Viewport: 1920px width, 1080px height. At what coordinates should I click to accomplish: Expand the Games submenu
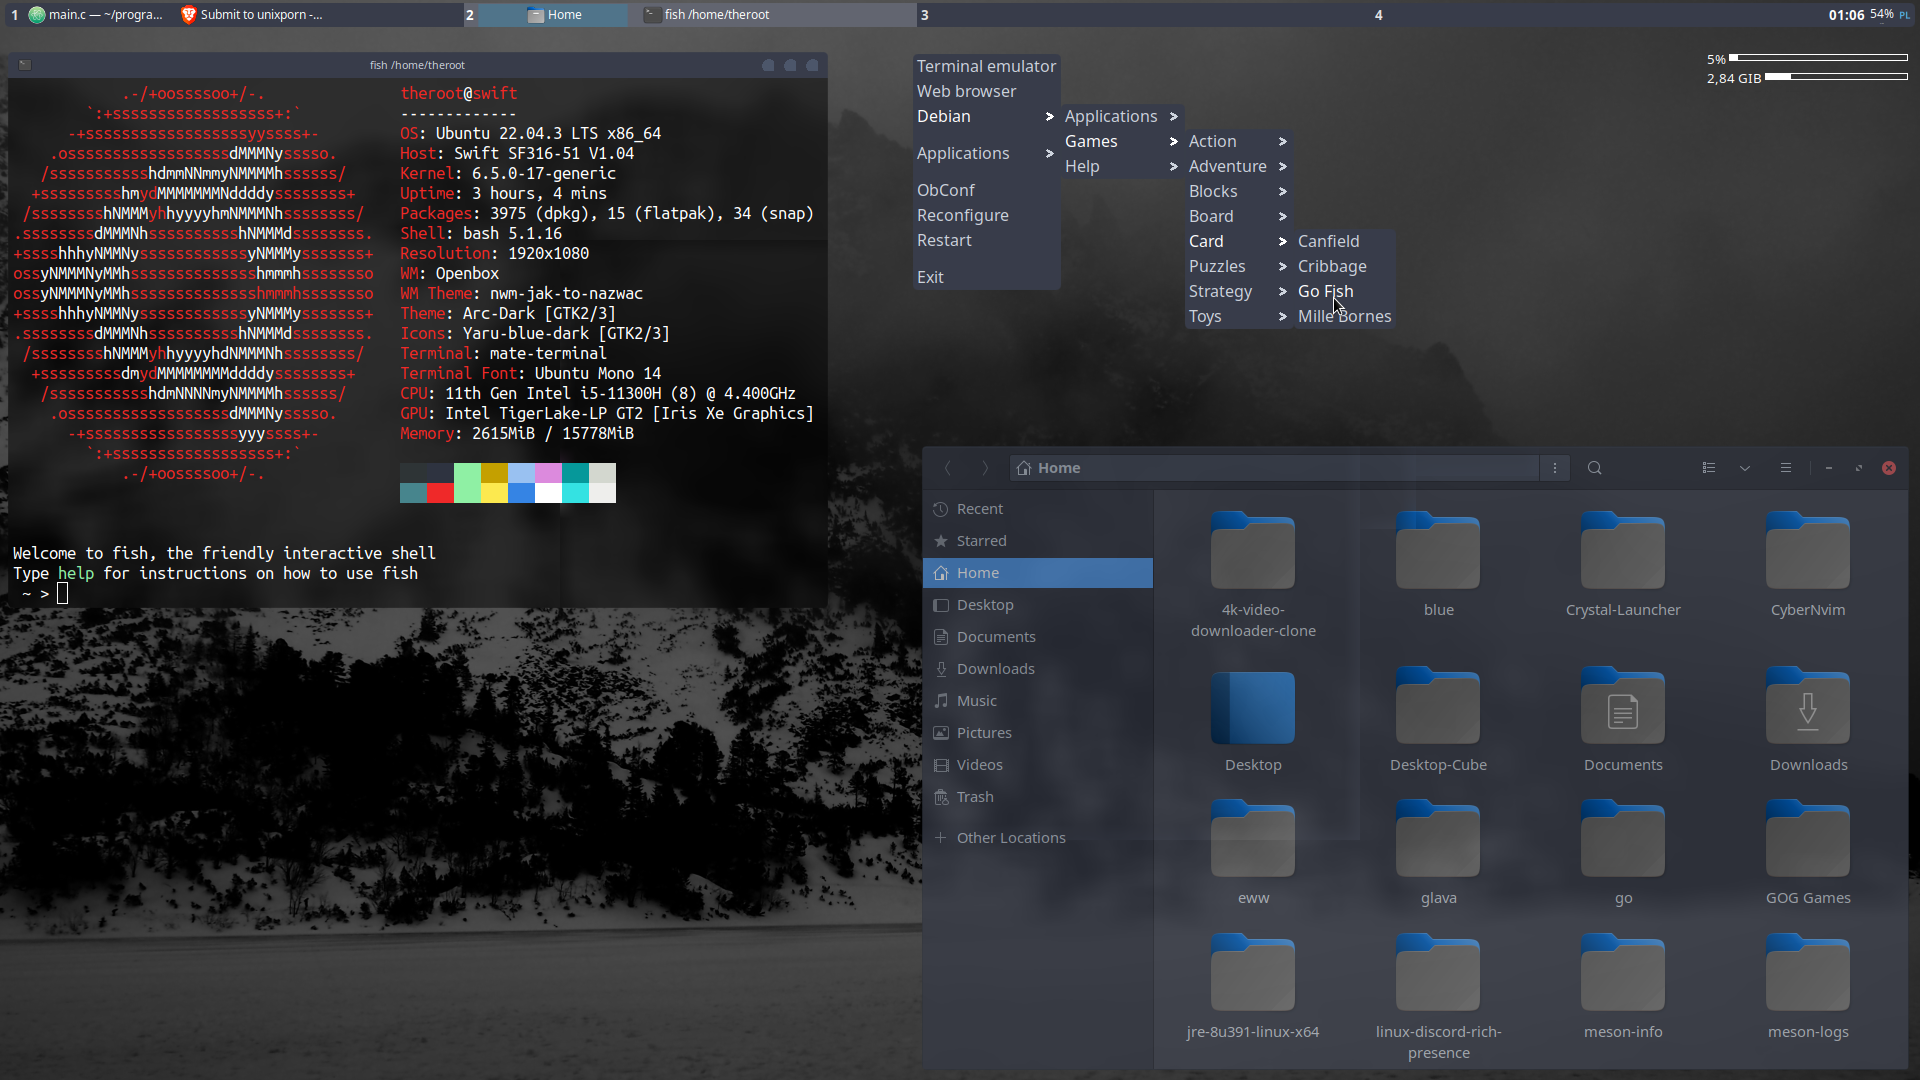tap(1122, 141)
